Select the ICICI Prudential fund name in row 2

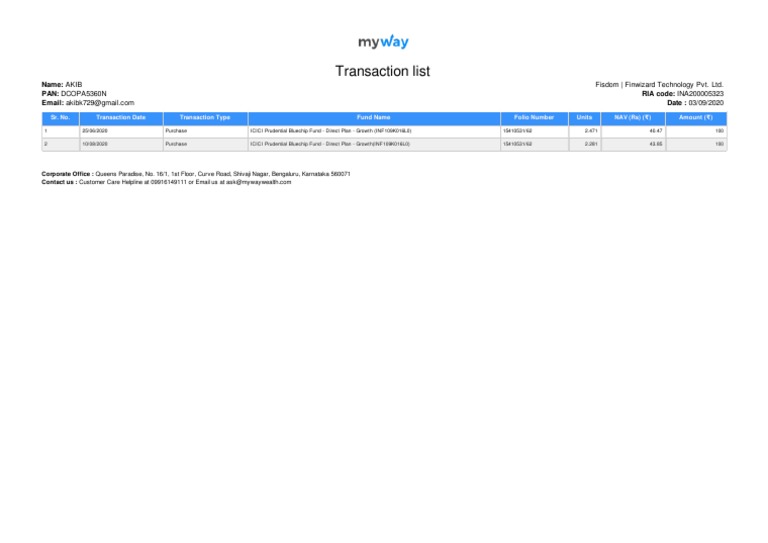330,144
